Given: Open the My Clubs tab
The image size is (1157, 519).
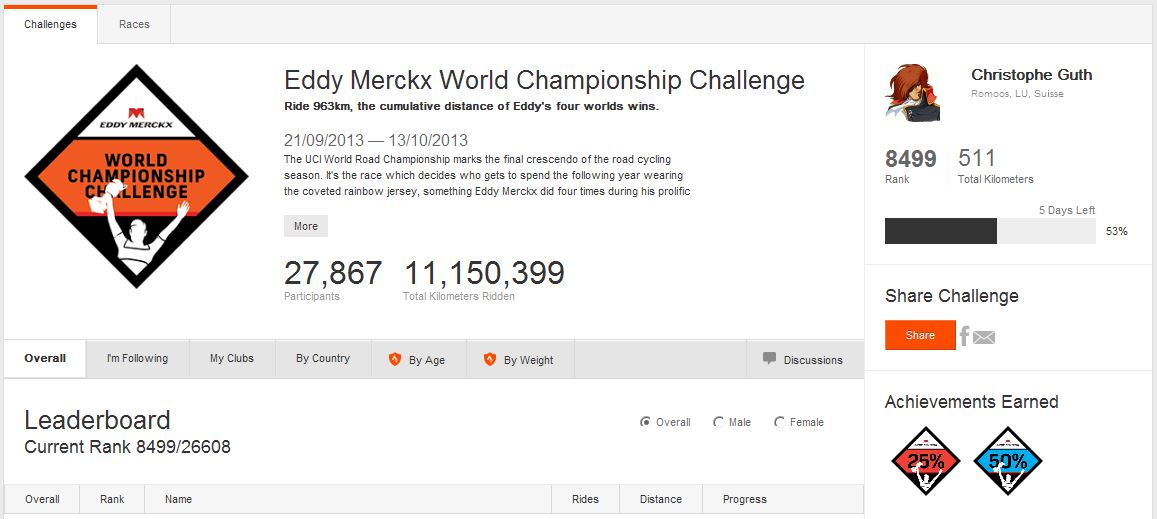Looking at the screenshot, I should click(232, 359).
